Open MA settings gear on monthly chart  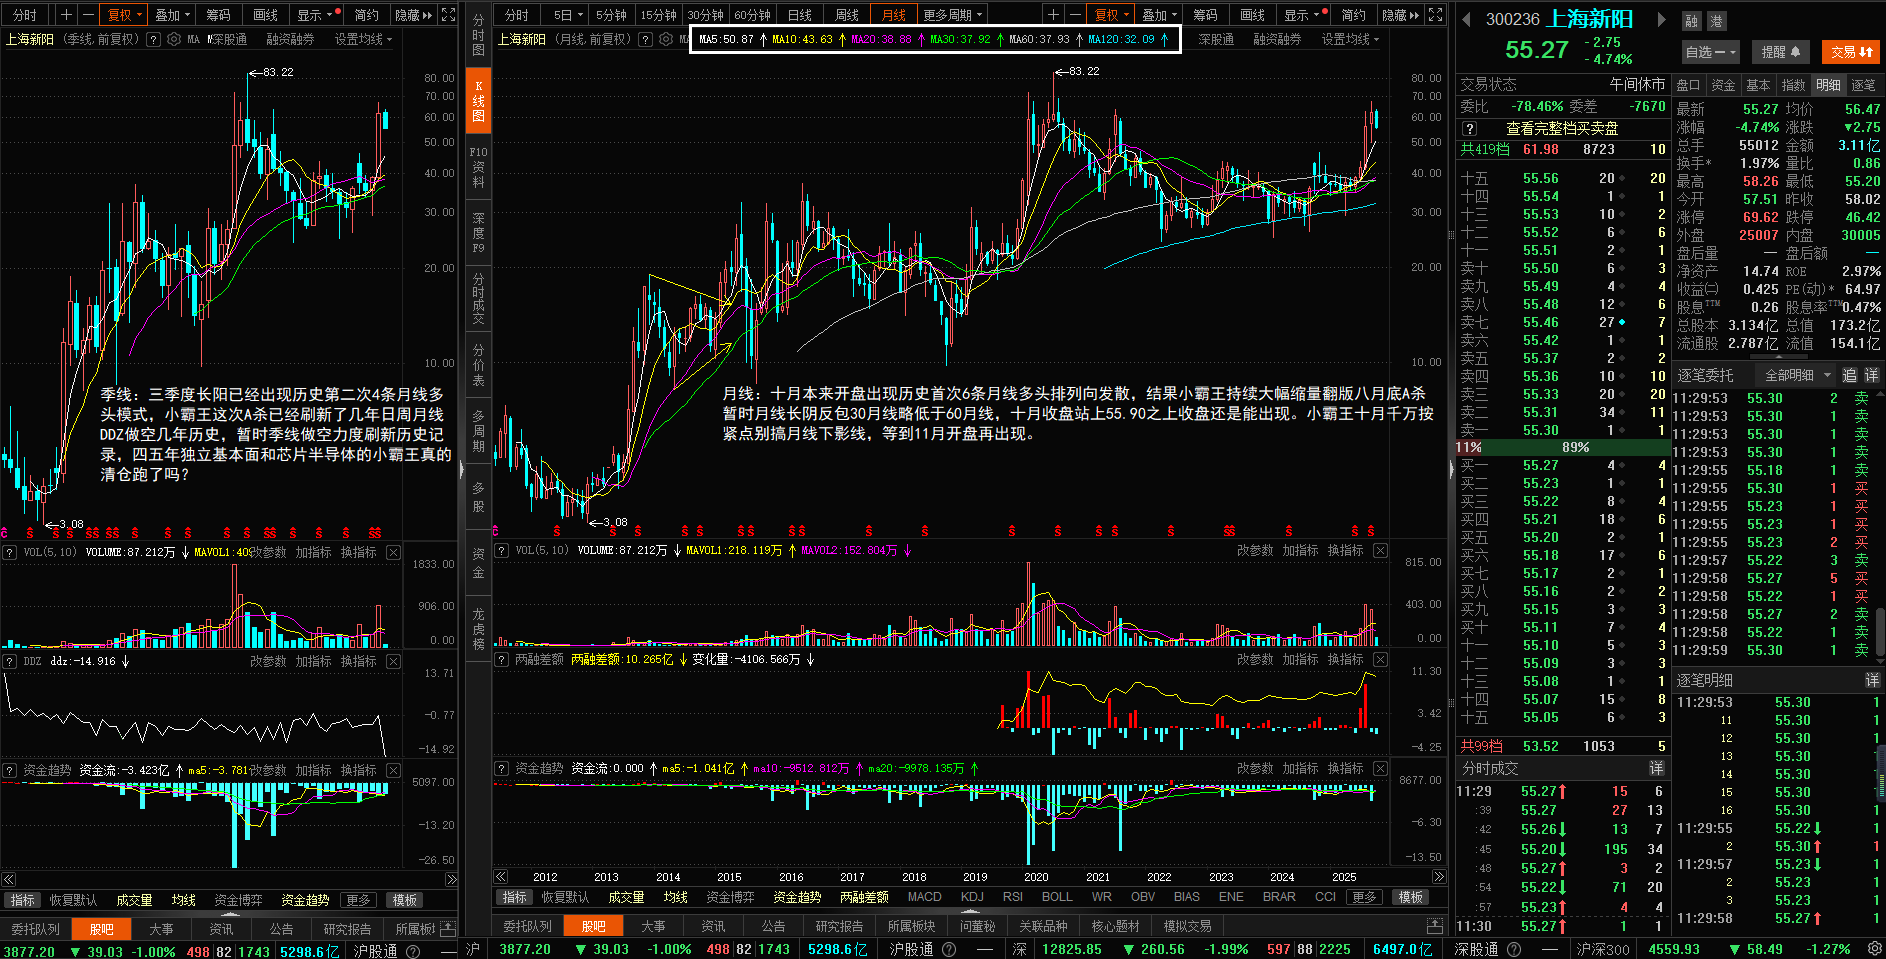click(x=666, y=39)
